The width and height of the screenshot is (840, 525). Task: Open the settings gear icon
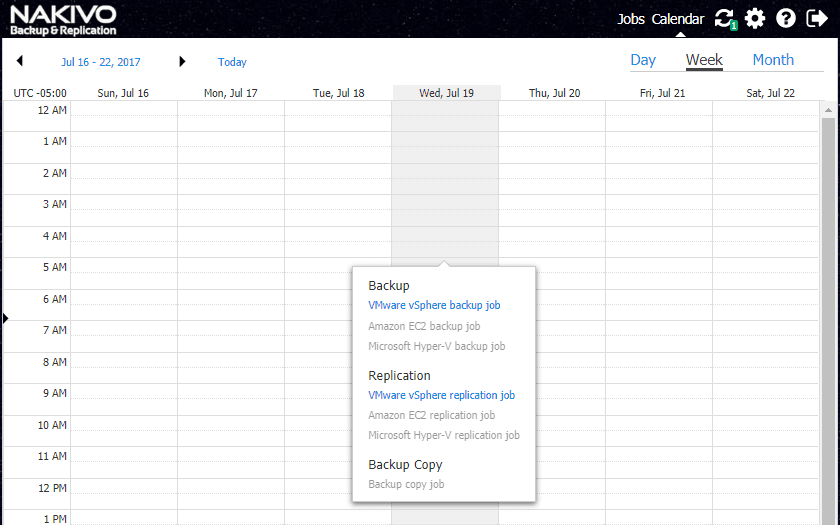(x=755, y=18)
